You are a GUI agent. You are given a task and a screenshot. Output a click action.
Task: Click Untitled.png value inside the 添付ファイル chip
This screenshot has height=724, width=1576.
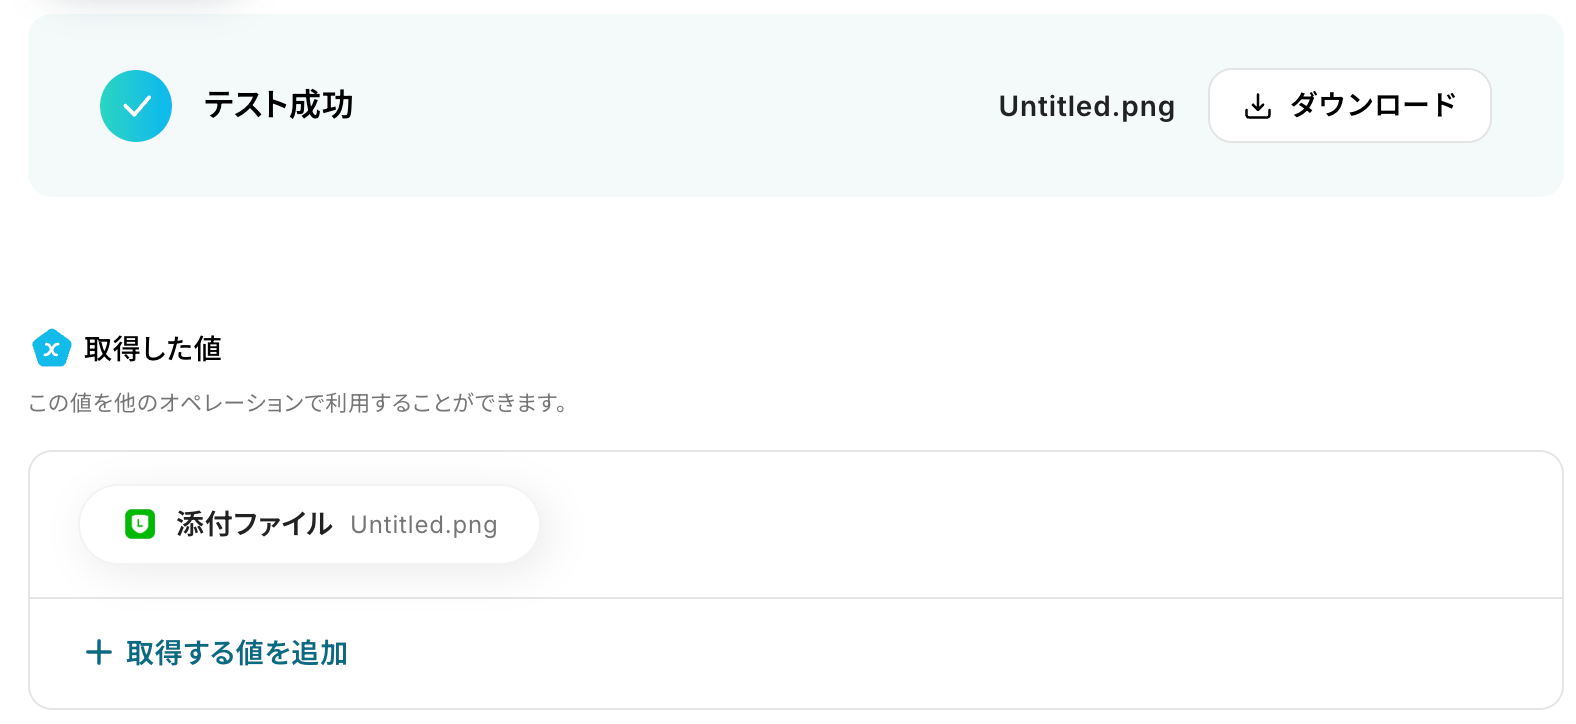(x=423, y=525)
